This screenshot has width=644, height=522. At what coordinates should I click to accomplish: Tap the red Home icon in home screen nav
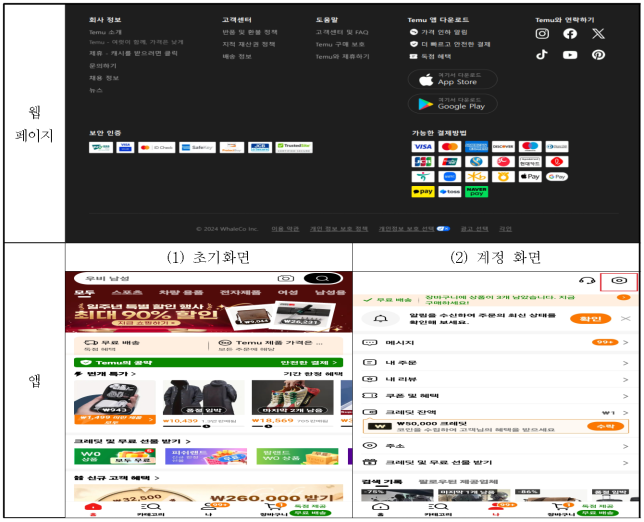click(x=93, y=509)
